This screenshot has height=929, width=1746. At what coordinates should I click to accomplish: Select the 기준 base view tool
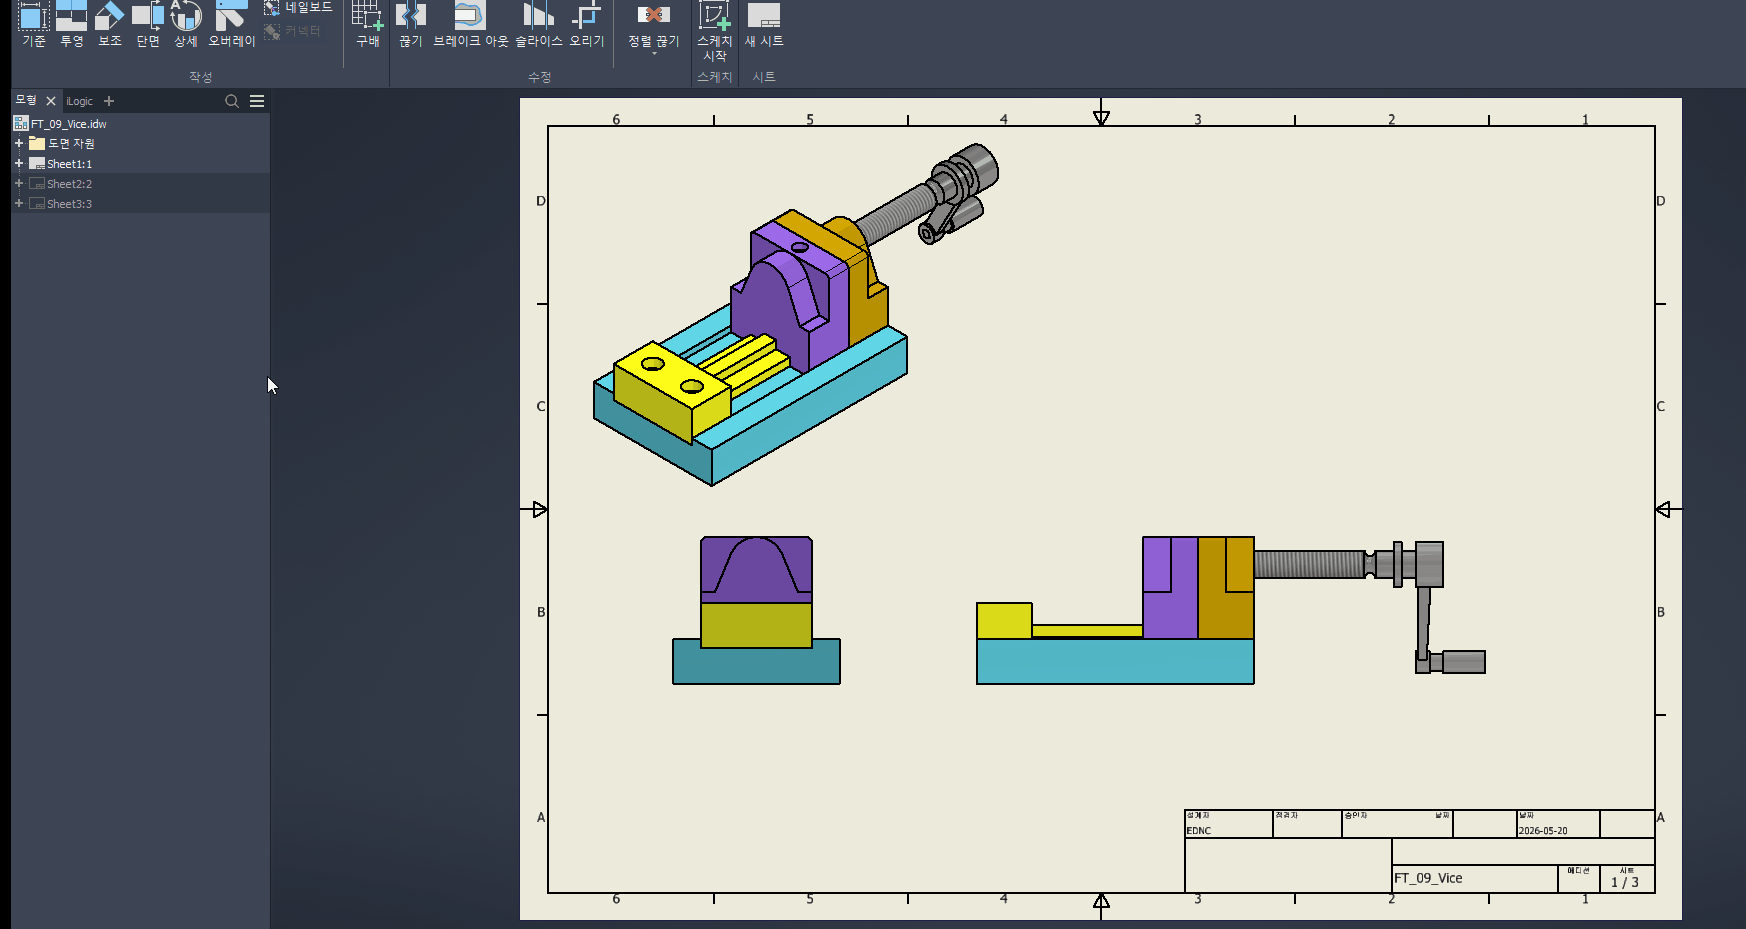[34, 24]
